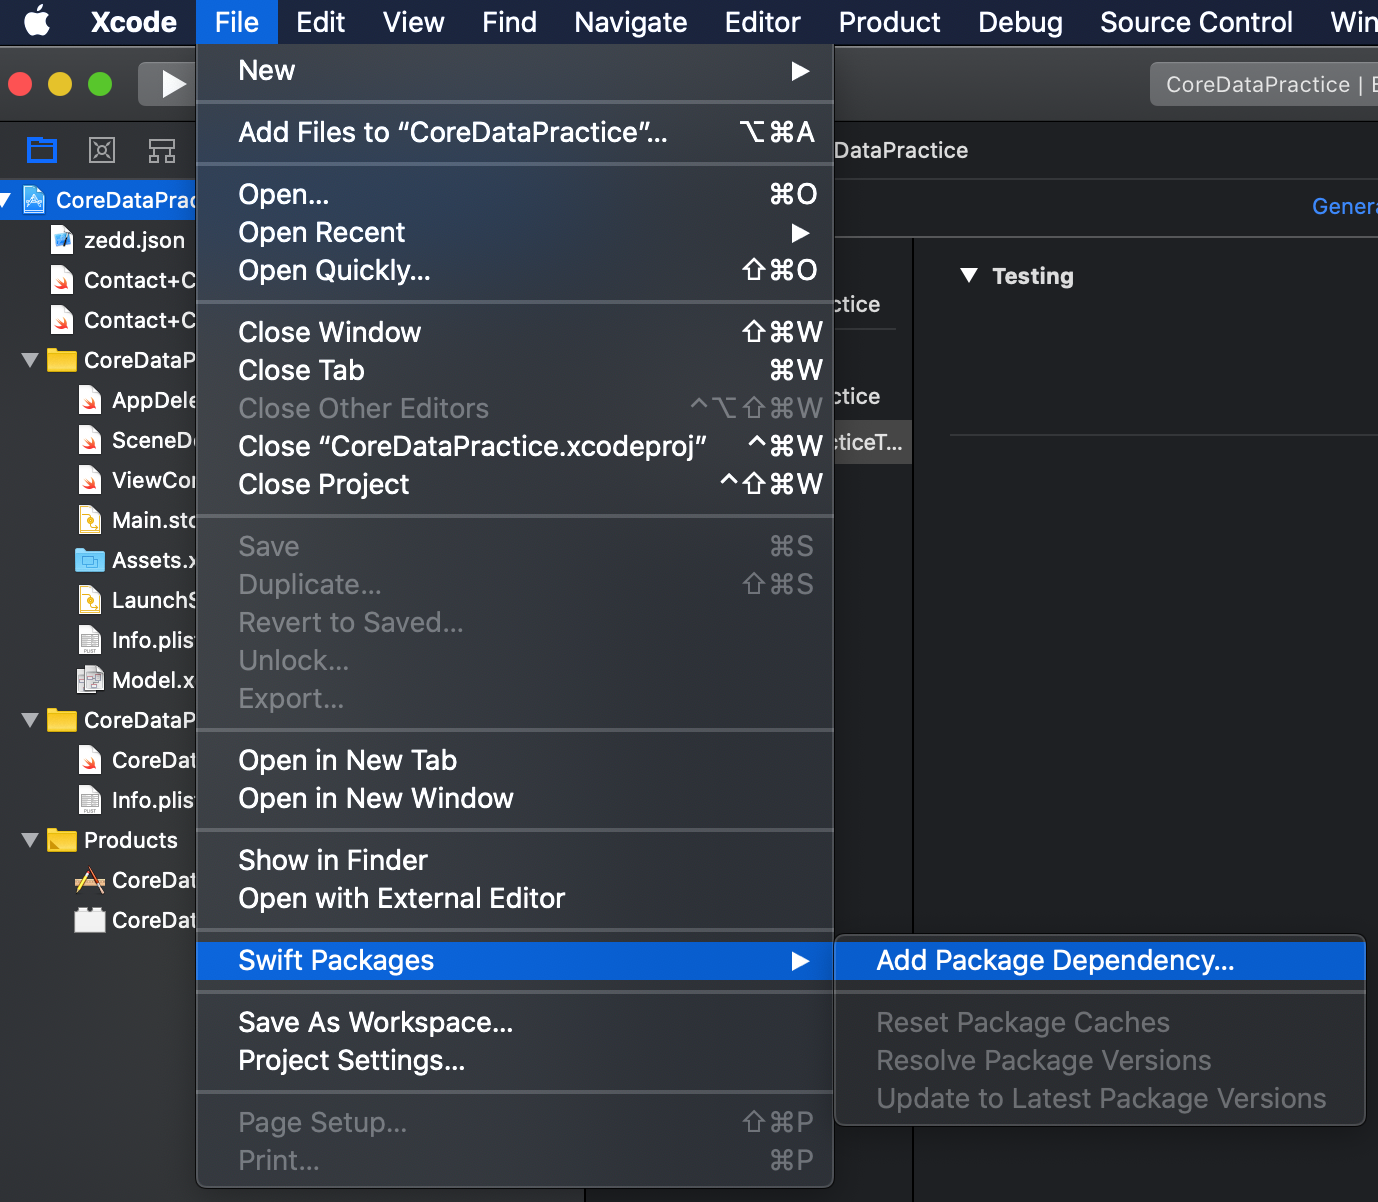
Task: Collapse the Products group
Action: click(30, 840)
